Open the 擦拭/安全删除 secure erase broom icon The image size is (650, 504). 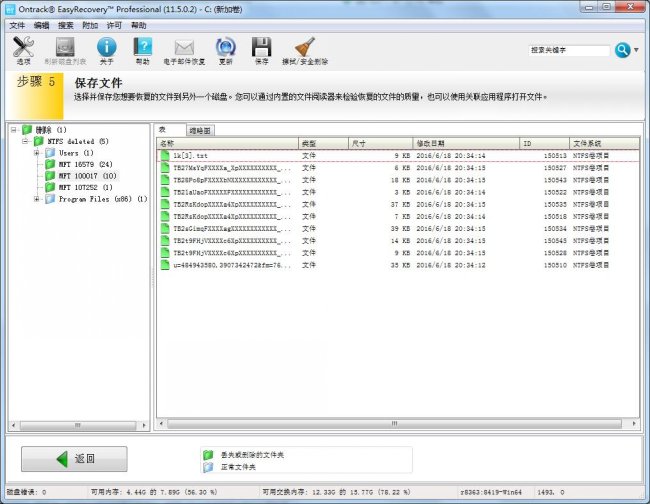pyautogui.click(x=305, y=46)
